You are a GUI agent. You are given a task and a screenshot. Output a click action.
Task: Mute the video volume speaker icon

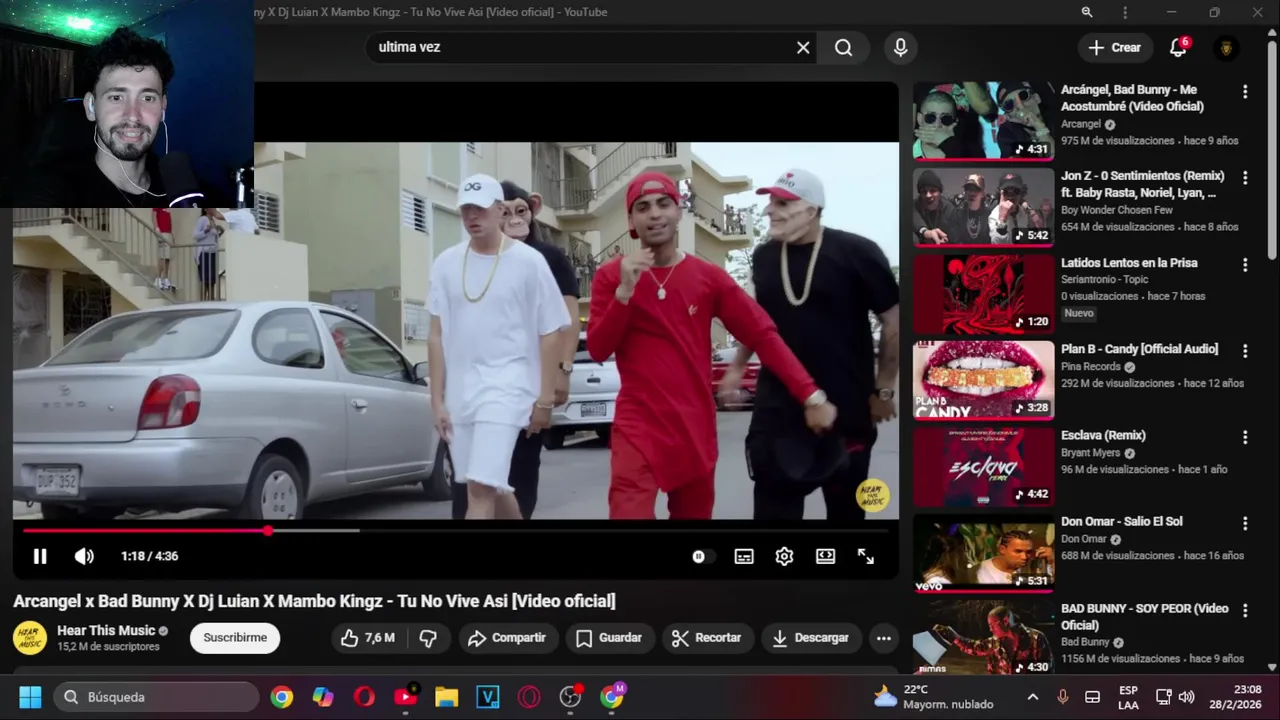tap(84, 556)
